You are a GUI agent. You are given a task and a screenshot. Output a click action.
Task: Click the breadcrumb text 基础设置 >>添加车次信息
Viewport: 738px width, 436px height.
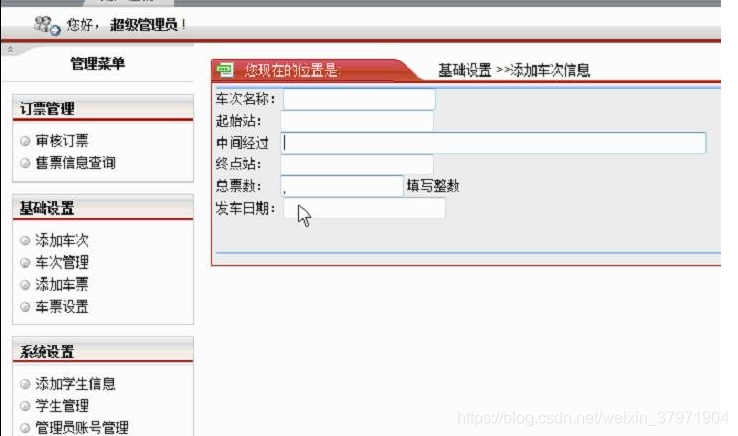514,71
